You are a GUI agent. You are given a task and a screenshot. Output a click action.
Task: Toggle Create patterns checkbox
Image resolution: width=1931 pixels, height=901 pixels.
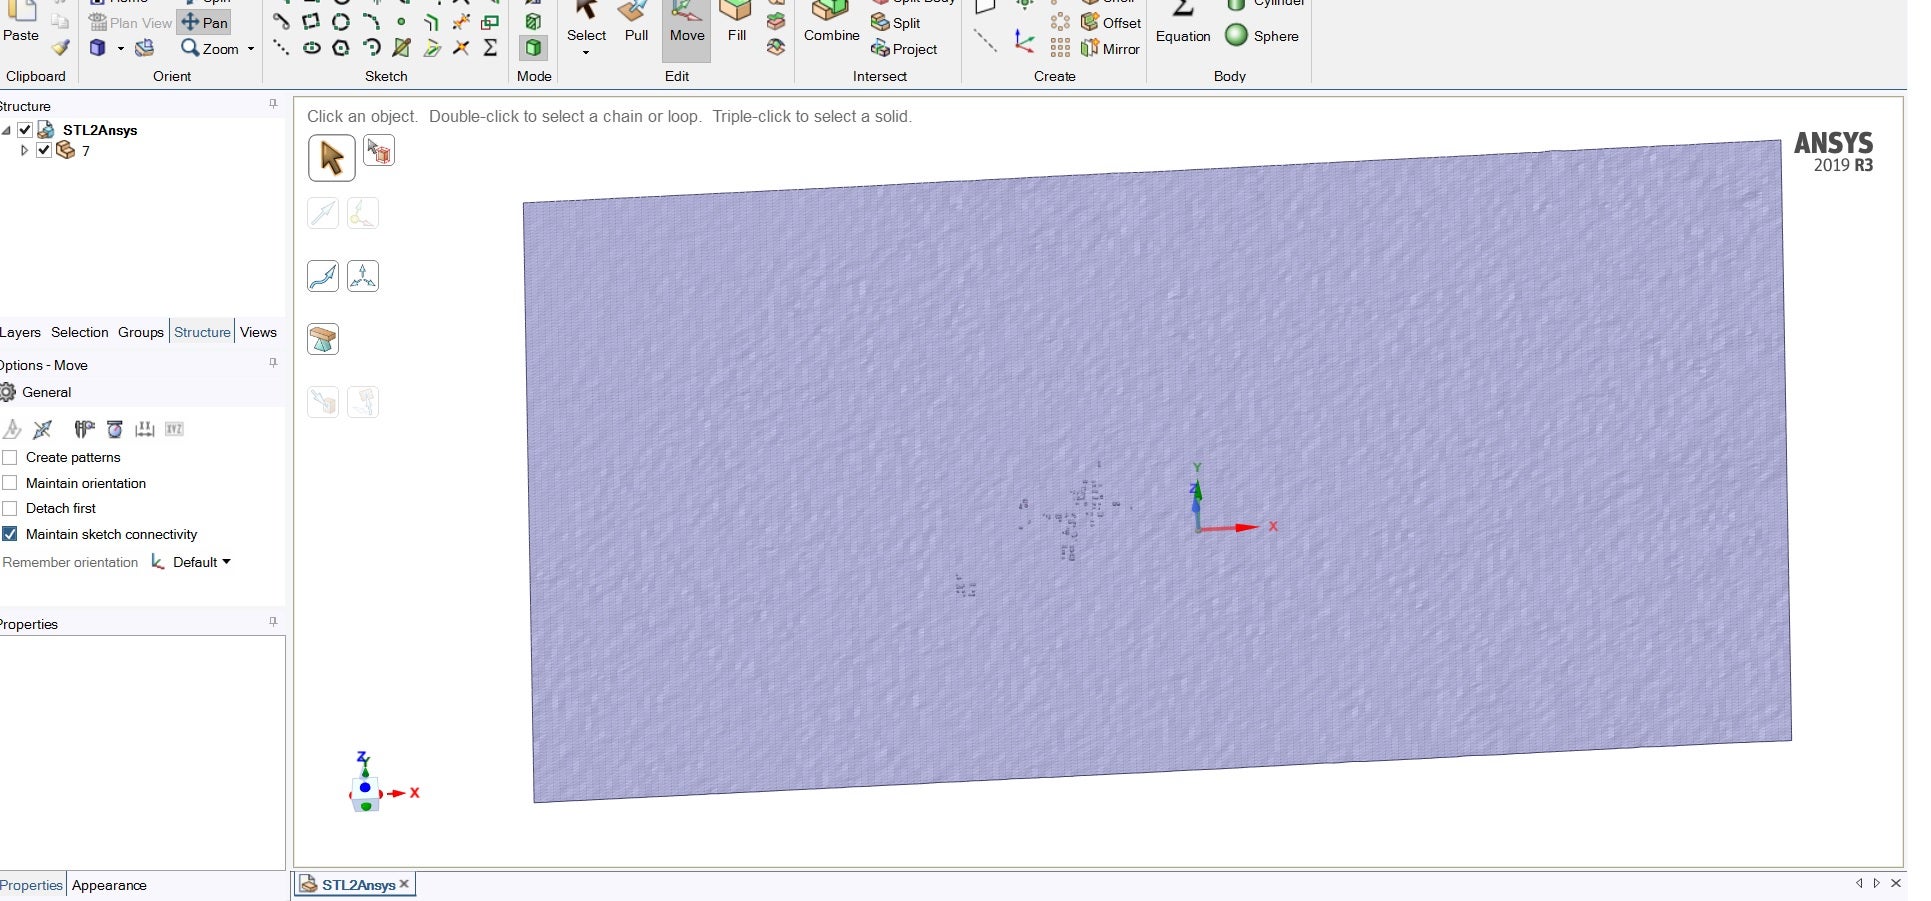pyautogui.click(x=10, y=457)
